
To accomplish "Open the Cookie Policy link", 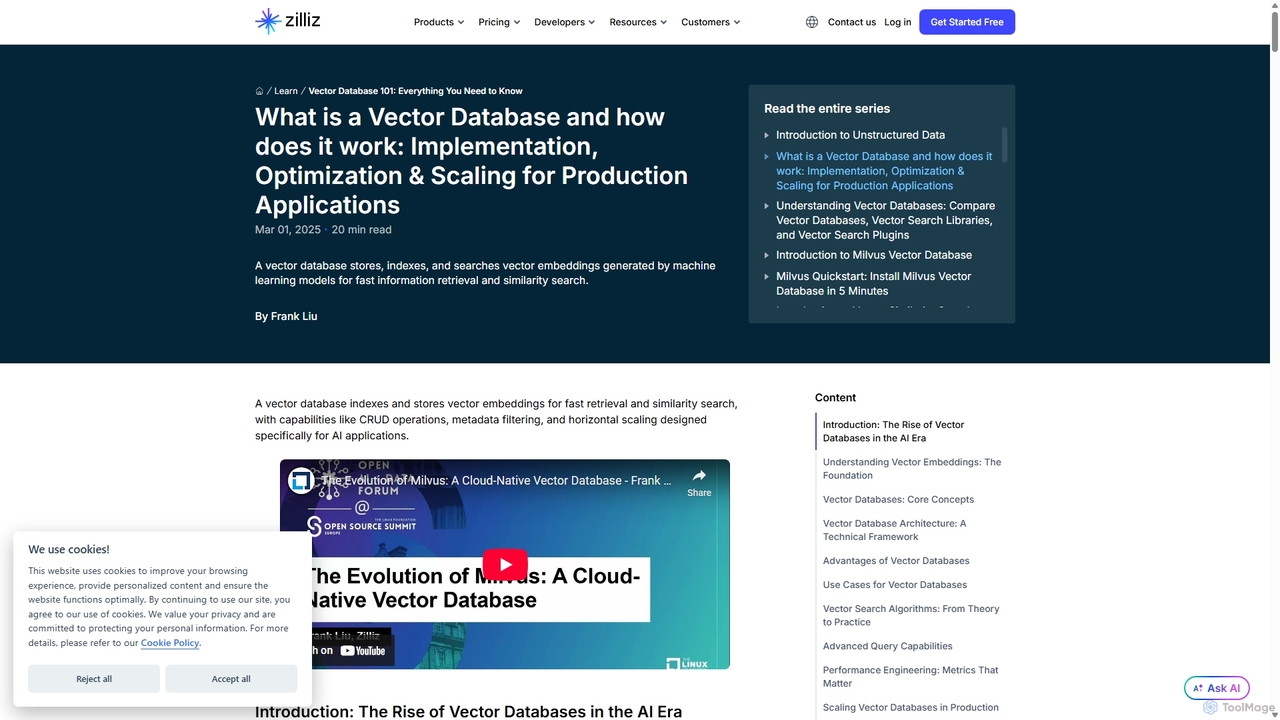I will pyautogui.click(x=170, y=643).
